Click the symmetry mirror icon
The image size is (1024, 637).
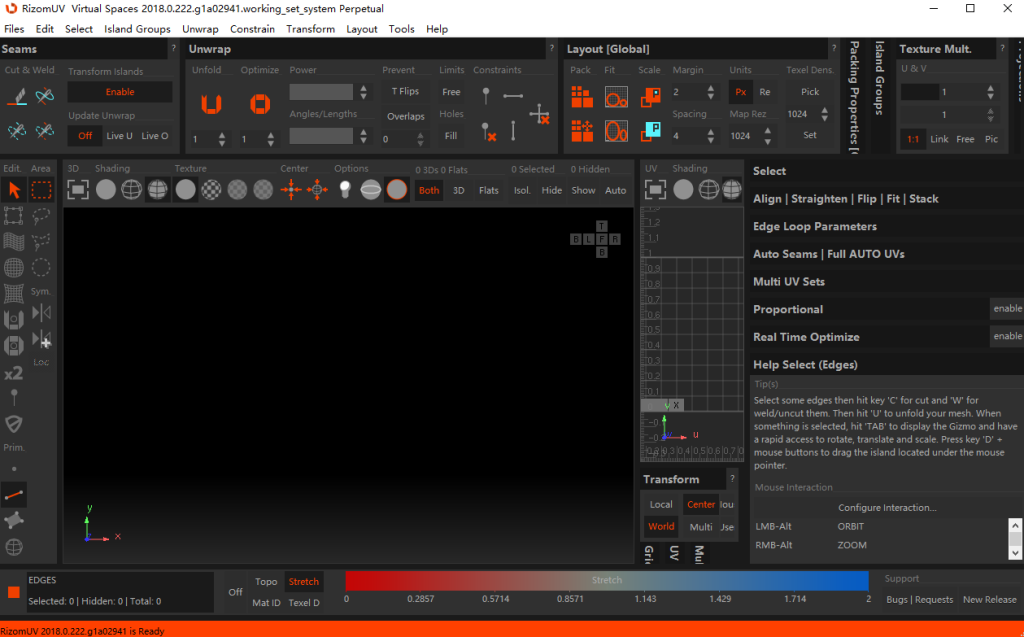click(x=41, y=314)
